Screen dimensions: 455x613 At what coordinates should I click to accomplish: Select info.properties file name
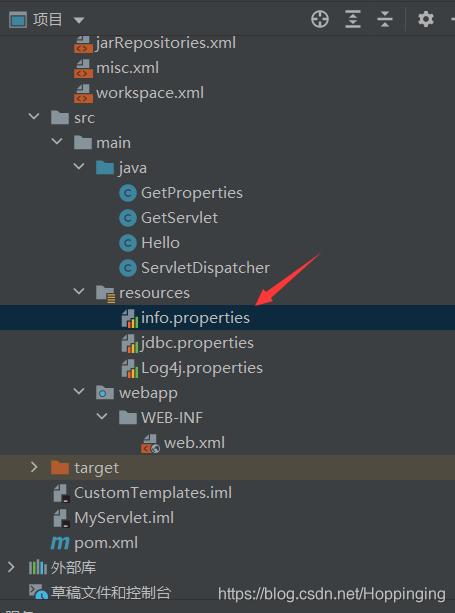pos(195,318)
